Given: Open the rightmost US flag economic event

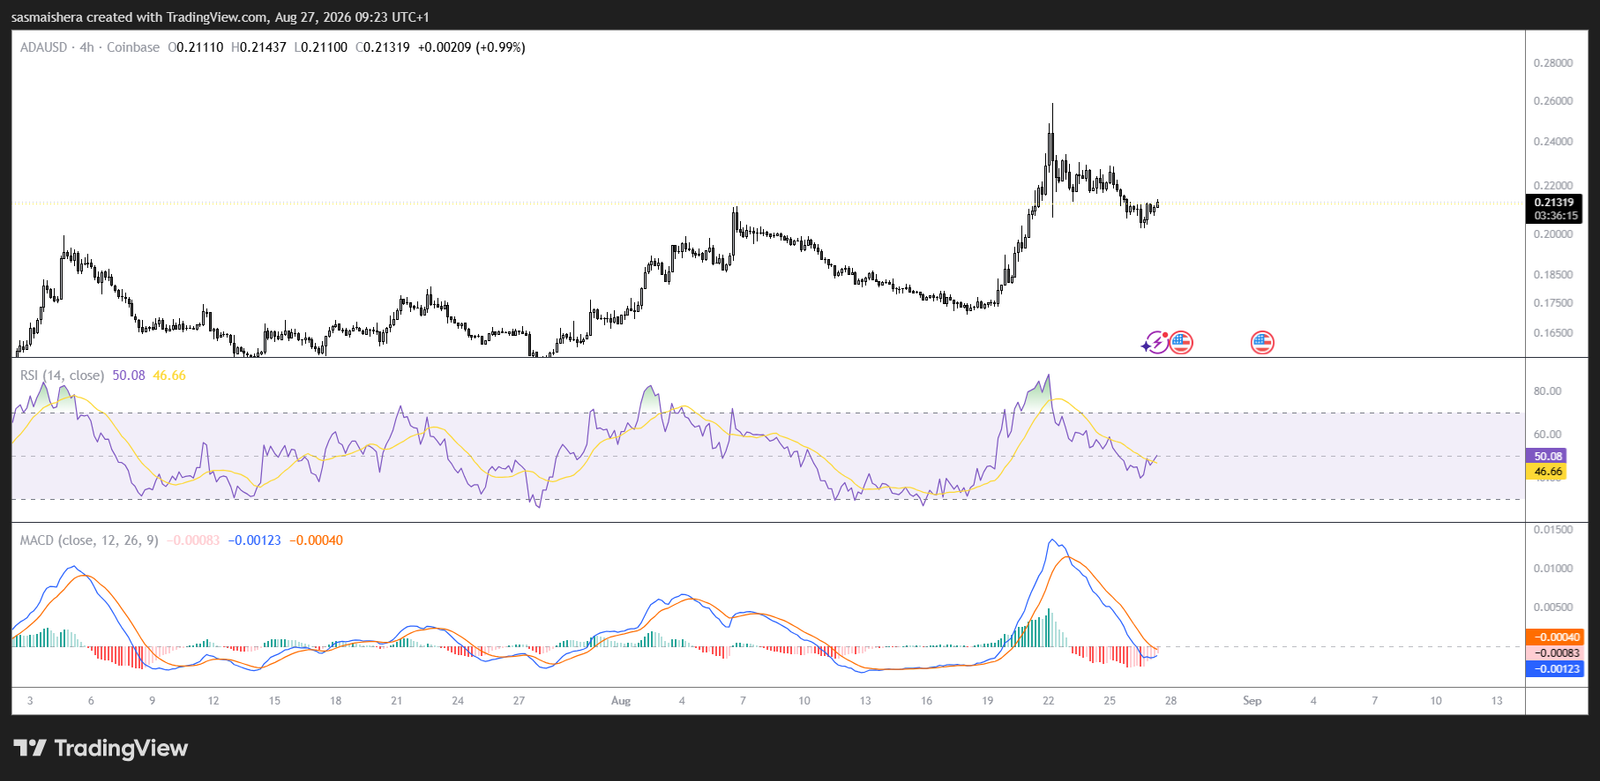Looking at the screenshot, I should point(1262,343).
